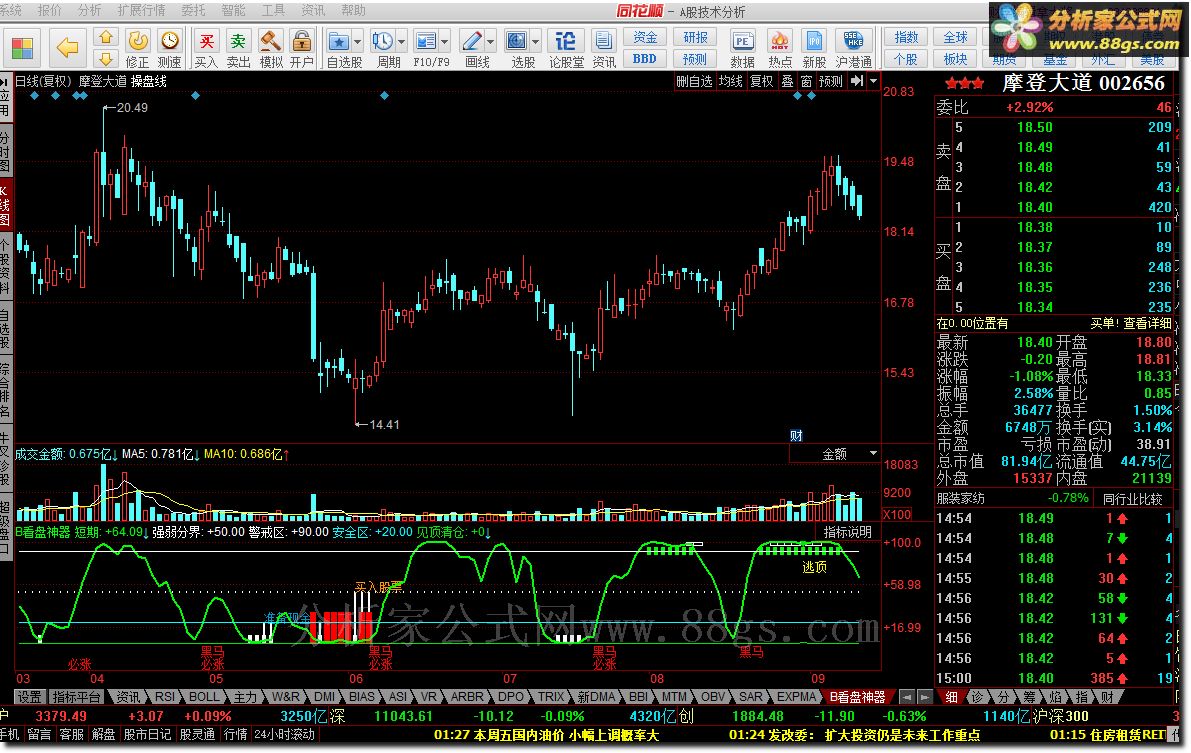Screen dimensions: 1191x753
Task: Click the blue 财 marker on the chart
Action: click(x=796, y=435)
